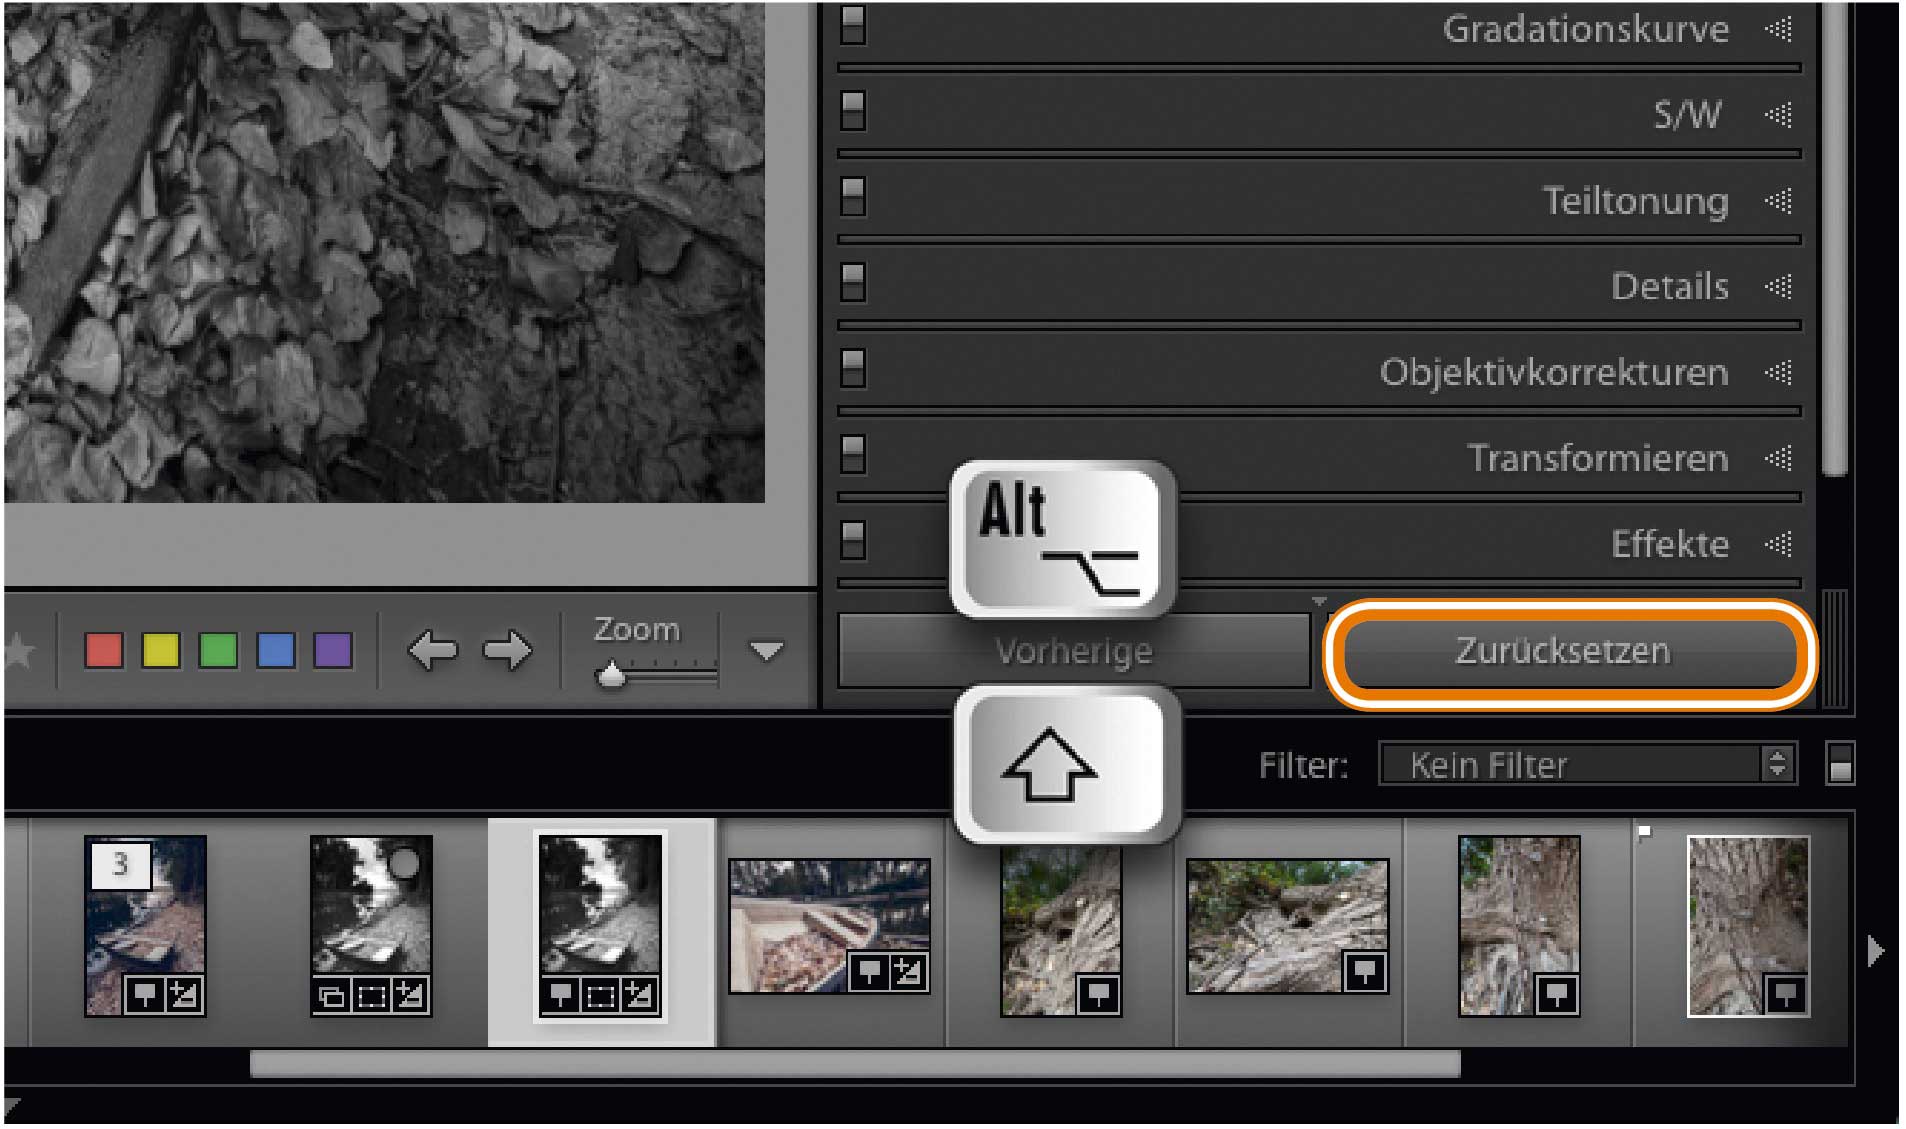Apply the yellow color label
Image resolution: width=1906 pixels, height=1129 pixels.
coord(161,650)
